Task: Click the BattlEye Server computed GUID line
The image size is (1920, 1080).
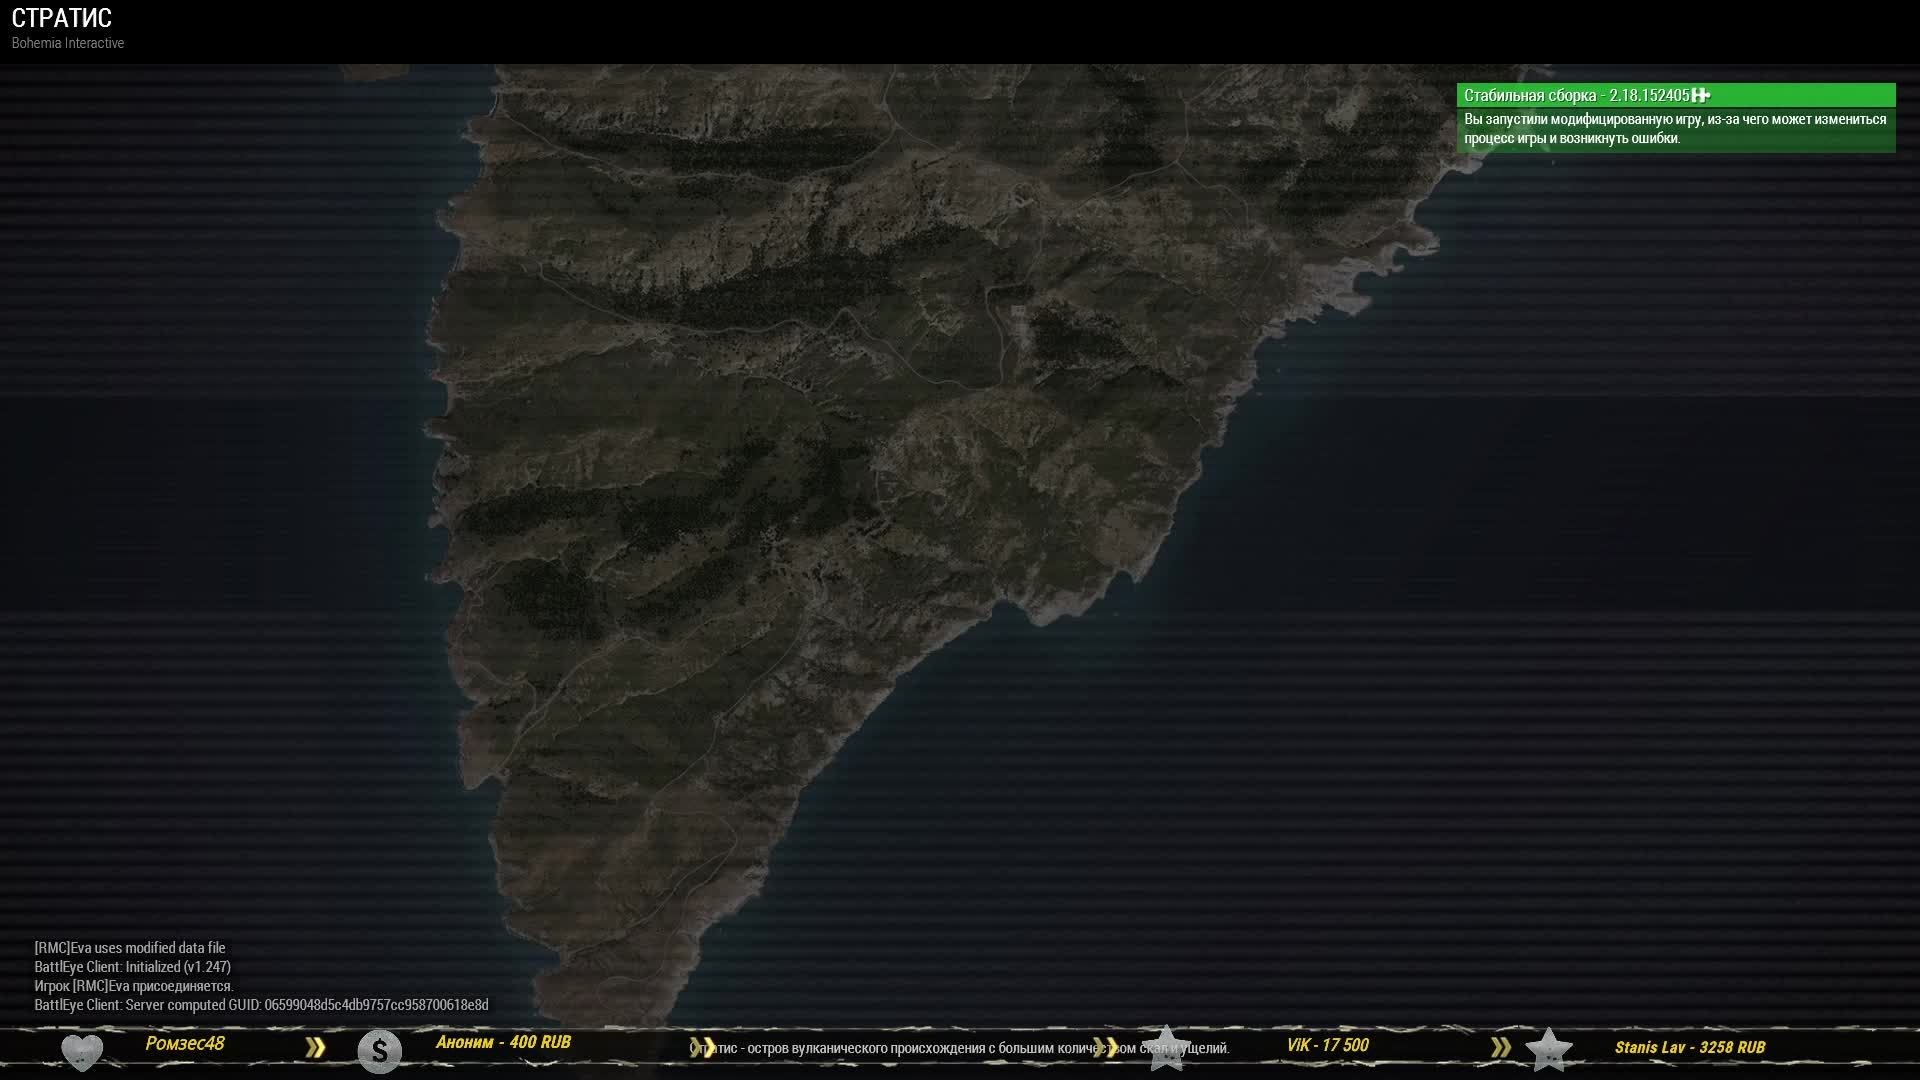Action: point(261,1005)
